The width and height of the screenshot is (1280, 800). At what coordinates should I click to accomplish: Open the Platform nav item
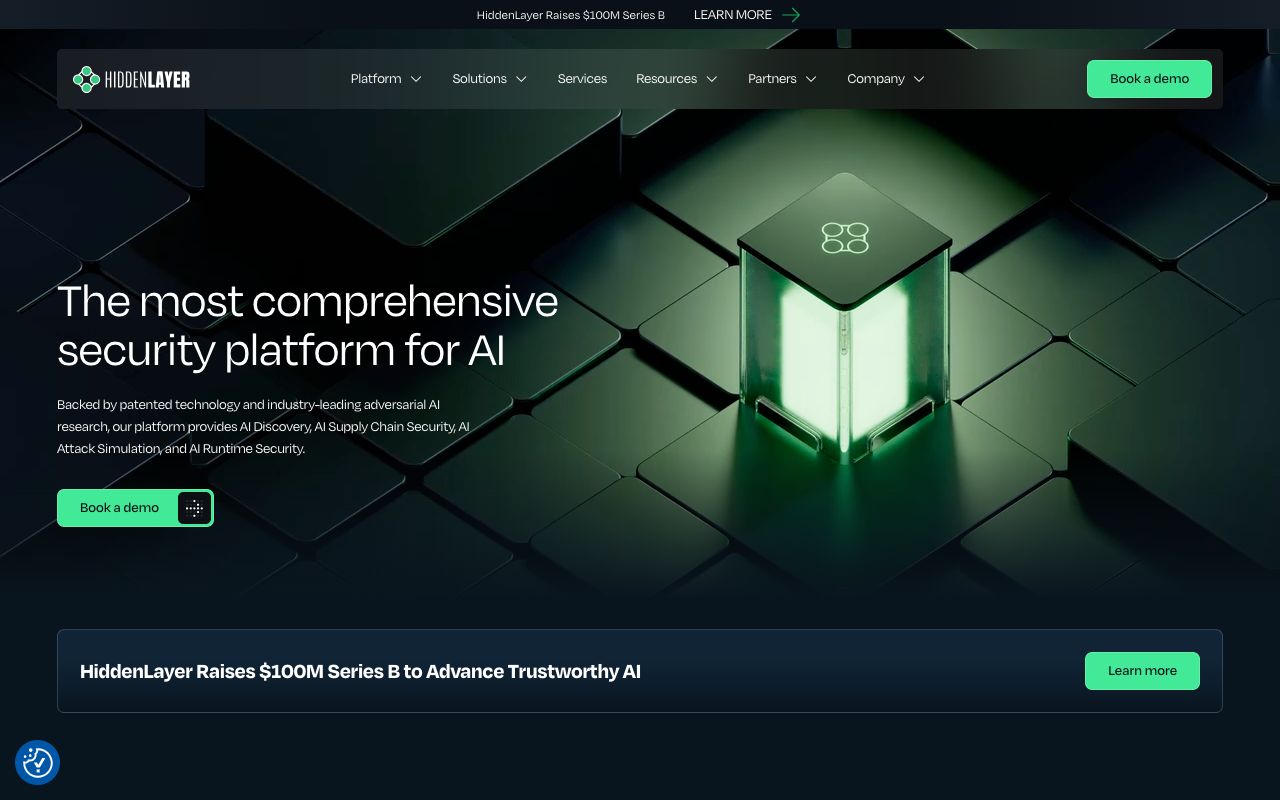click(x=376, y=79)
